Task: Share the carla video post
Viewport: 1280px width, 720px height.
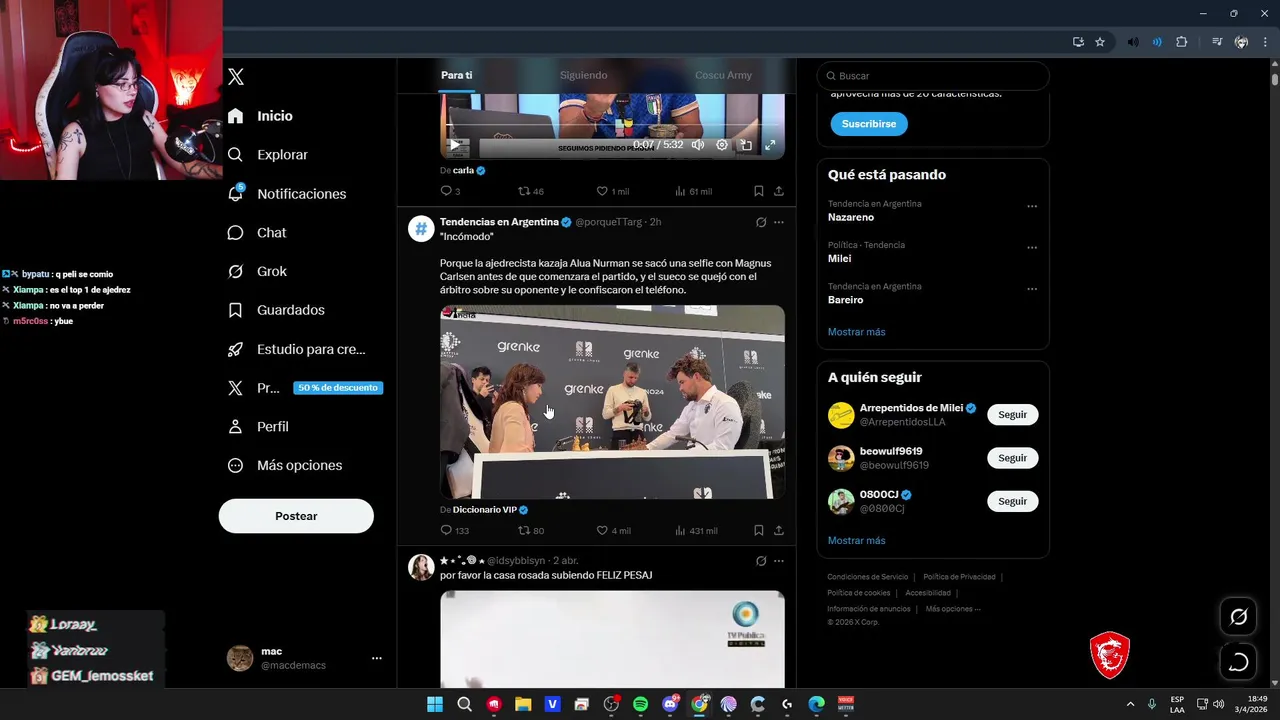Action: click(x=779, y=191)
